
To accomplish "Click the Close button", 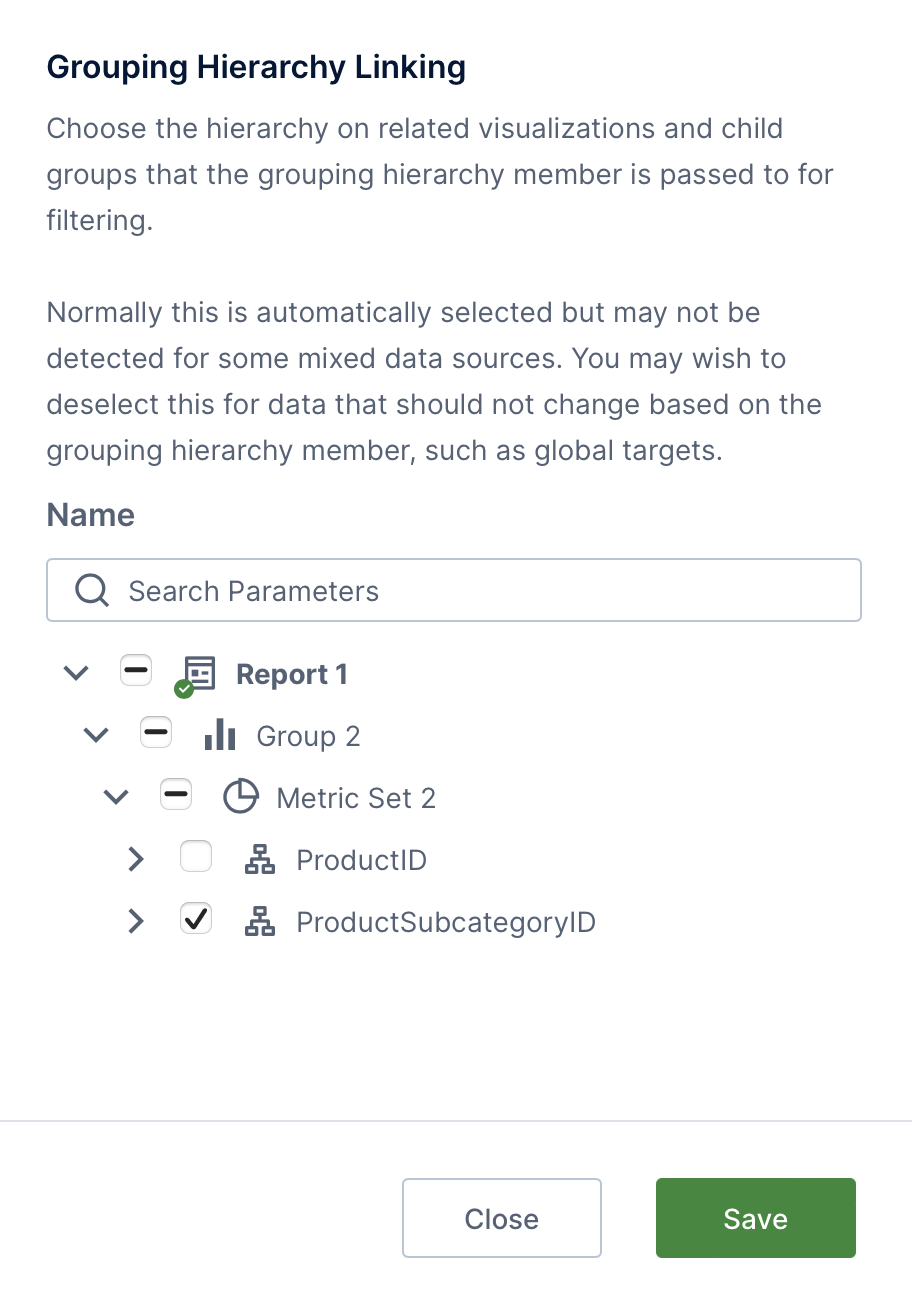I will [x=501, y=1218].
